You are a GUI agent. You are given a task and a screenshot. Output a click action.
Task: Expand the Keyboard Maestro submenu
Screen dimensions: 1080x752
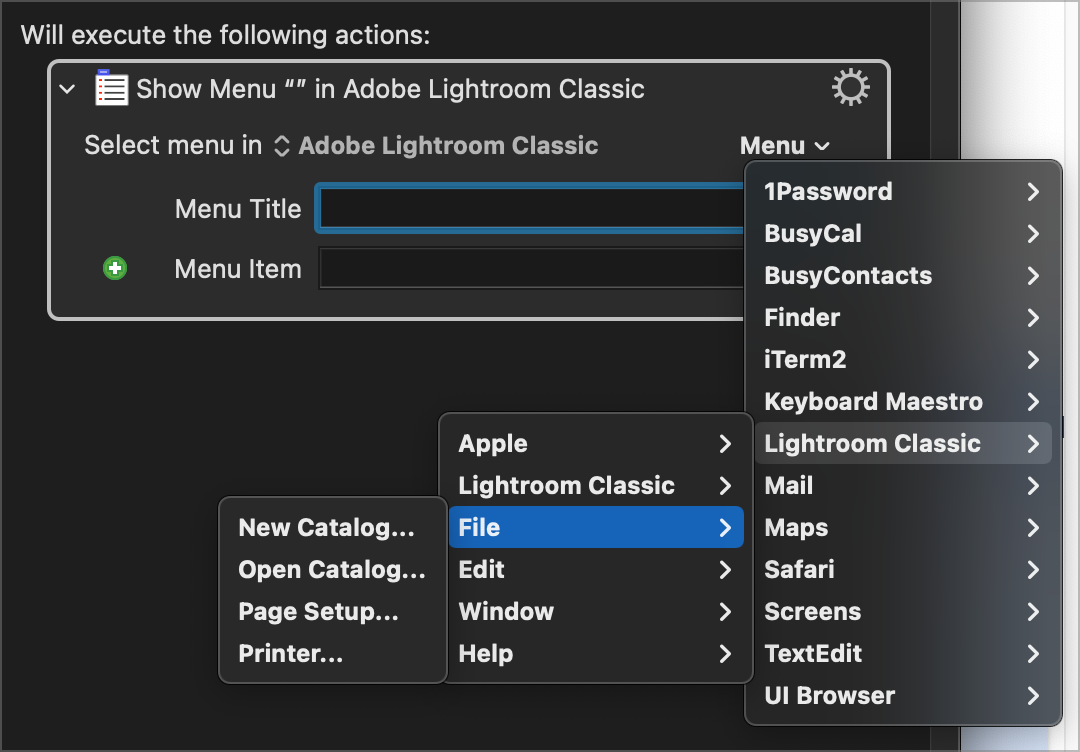point(903,401)
